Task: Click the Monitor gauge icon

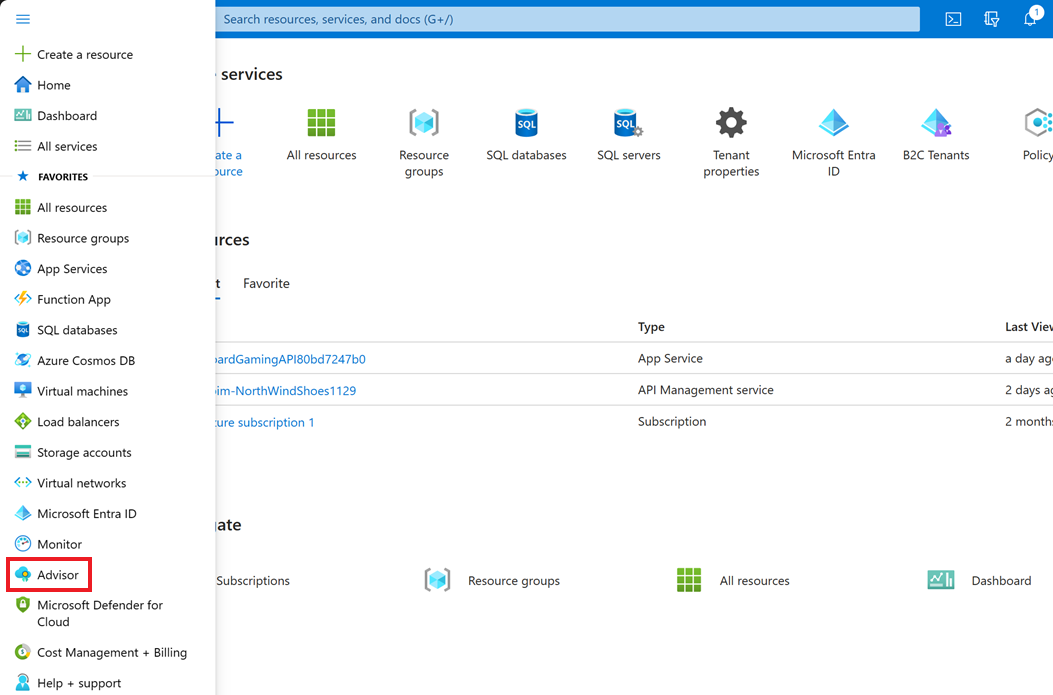Action: [23, 544]
